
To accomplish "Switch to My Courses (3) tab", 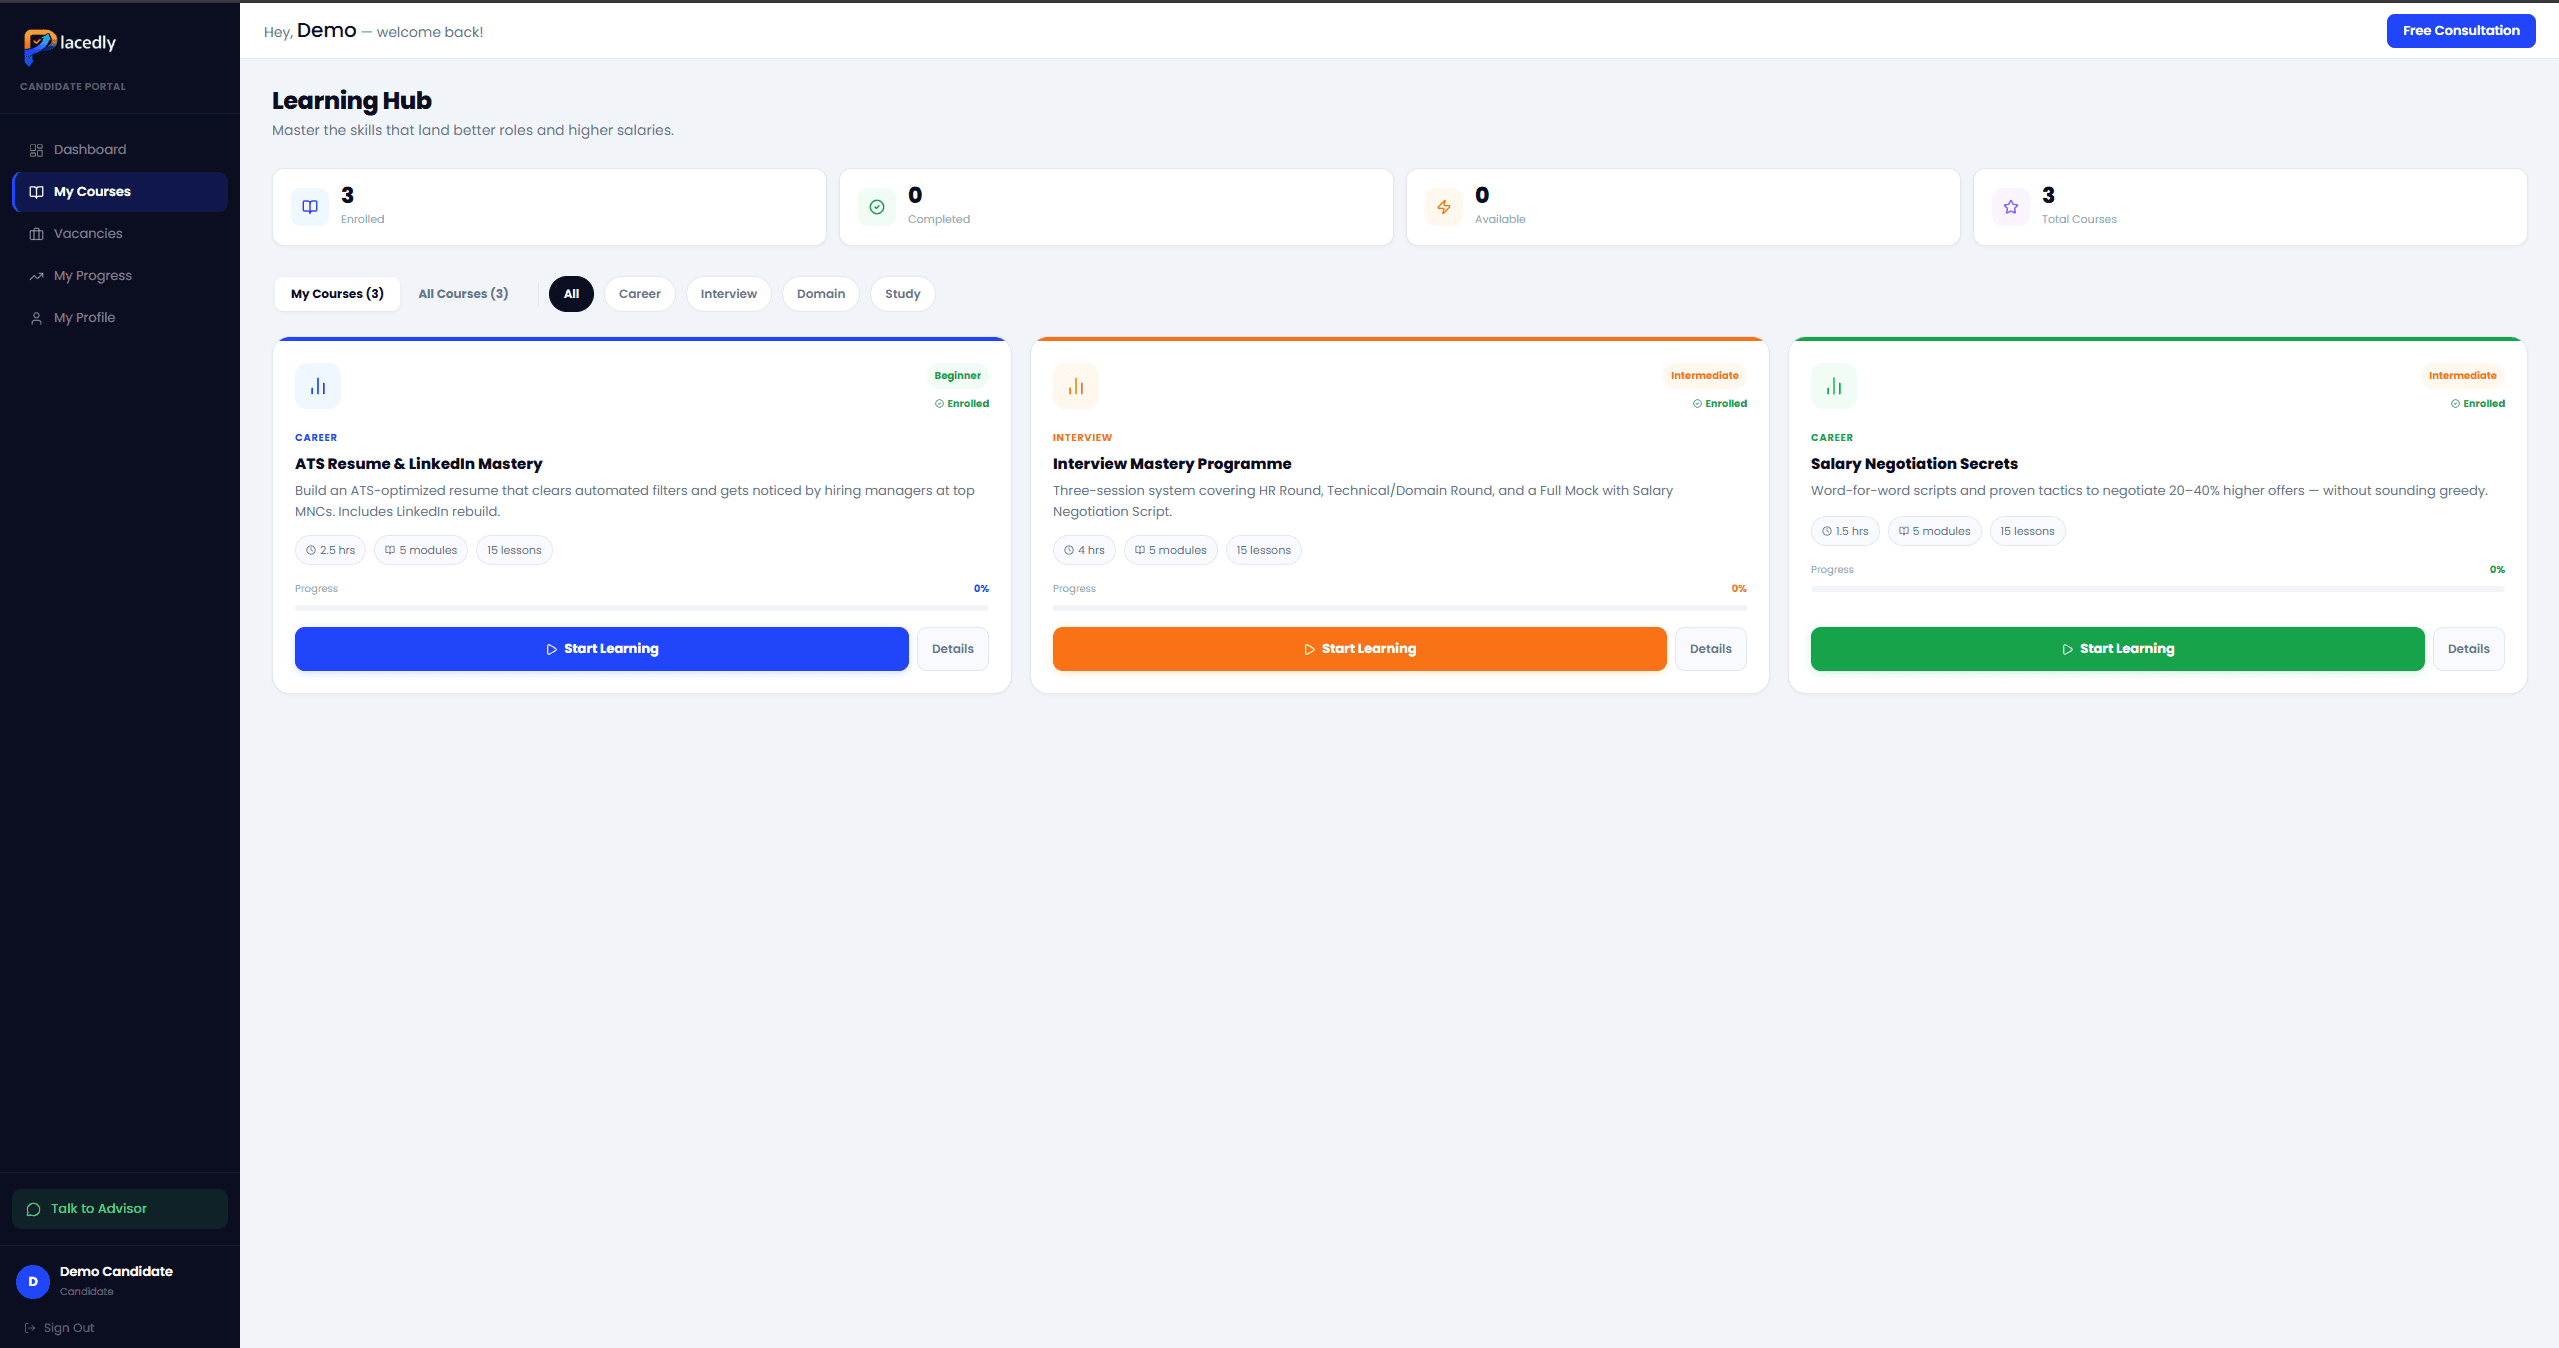I will tap(337, 294).
